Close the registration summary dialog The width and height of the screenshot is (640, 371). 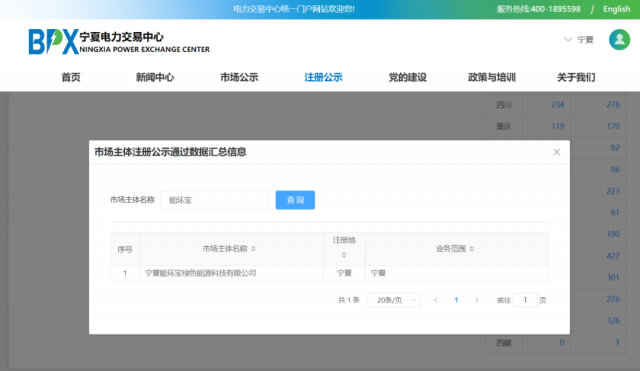pos(556,152)
